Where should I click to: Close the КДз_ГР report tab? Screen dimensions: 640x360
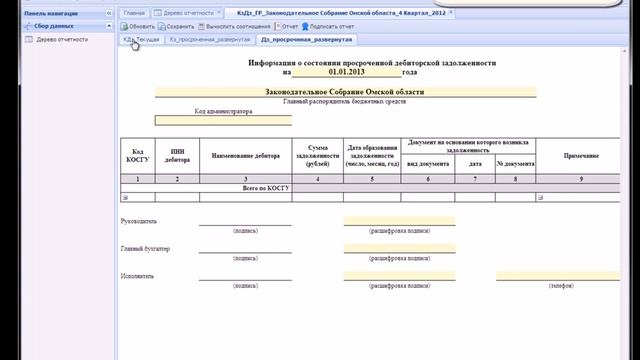(x=451, y=13)
